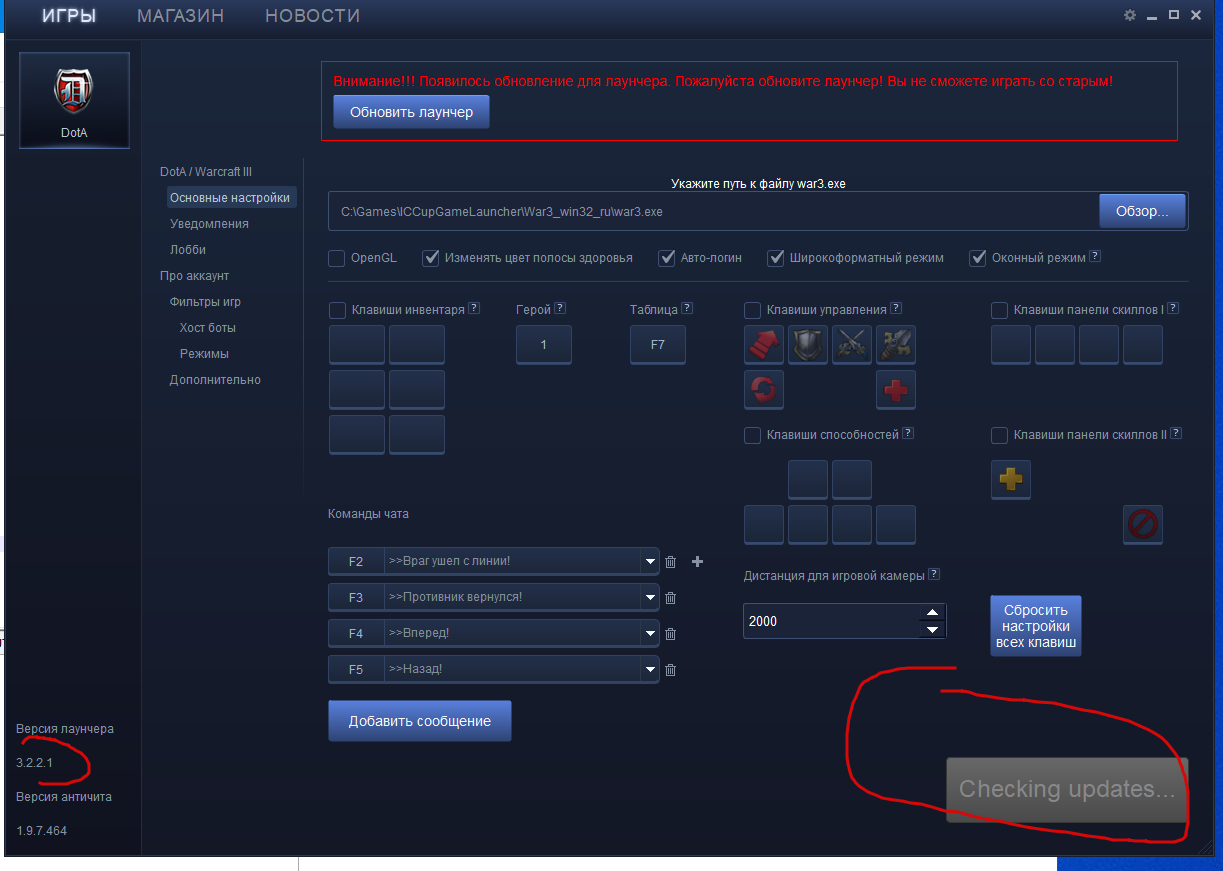Enable the OpenGL checkbox

[x=337, y=258]
